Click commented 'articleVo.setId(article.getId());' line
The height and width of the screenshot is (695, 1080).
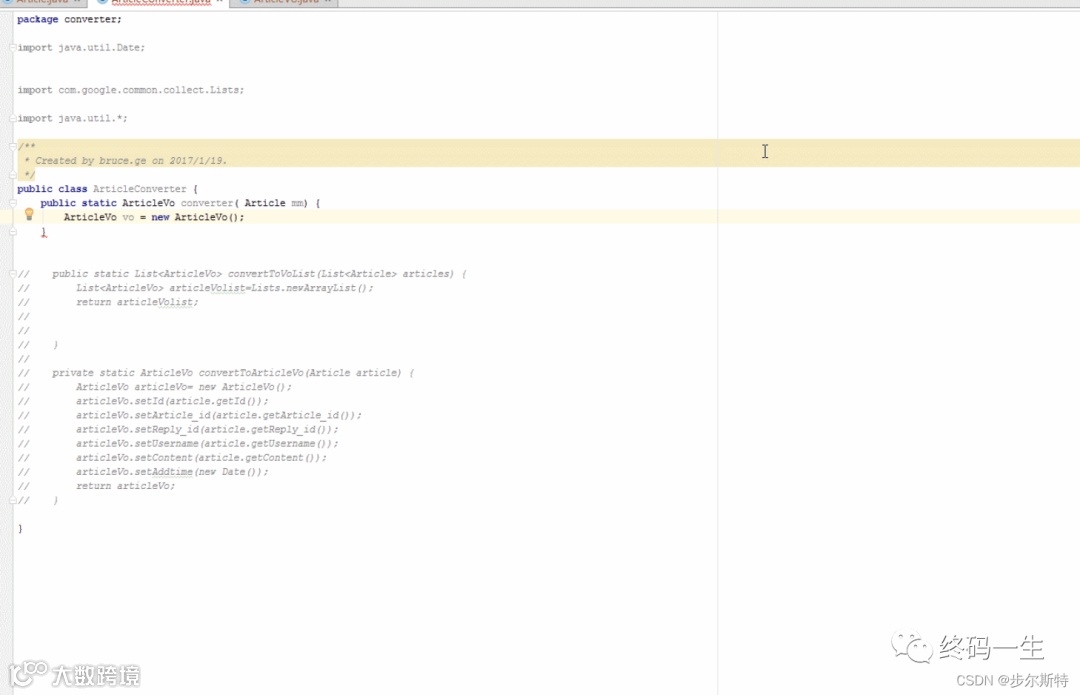pyautogui.click(x=172, y=402)
